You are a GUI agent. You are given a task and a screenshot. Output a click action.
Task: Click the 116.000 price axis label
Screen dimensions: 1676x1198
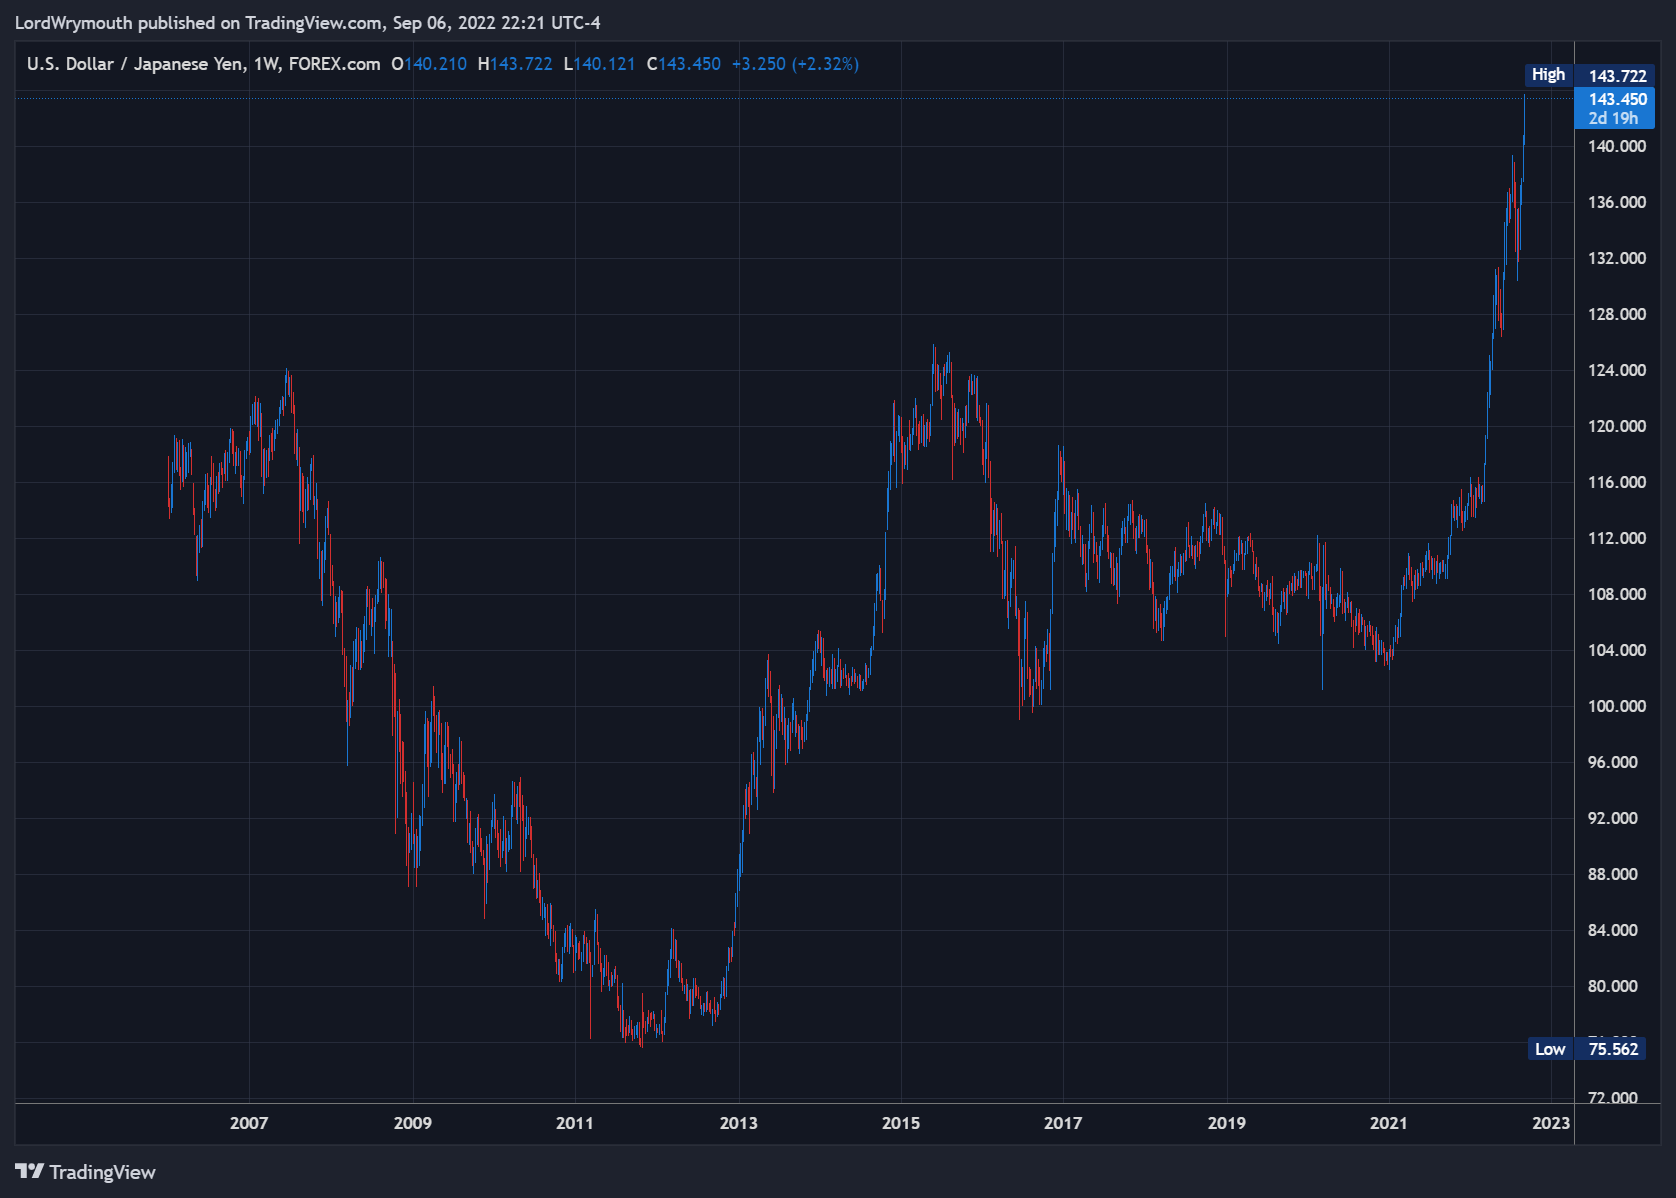coord(1617,482)
